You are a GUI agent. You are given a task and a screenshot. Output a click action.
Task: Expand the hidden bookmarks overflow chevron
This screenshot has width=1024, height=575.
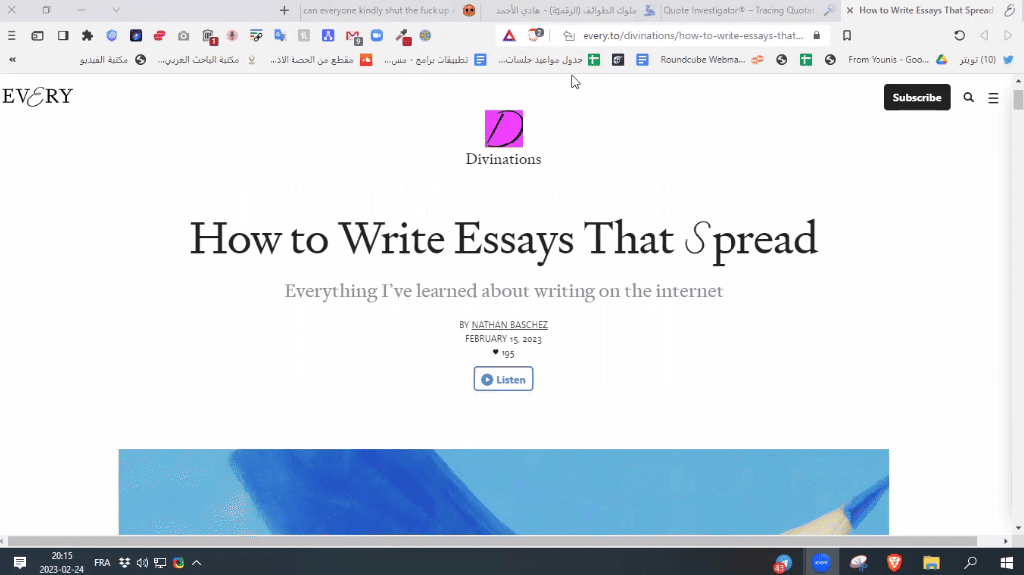point(12,60)
